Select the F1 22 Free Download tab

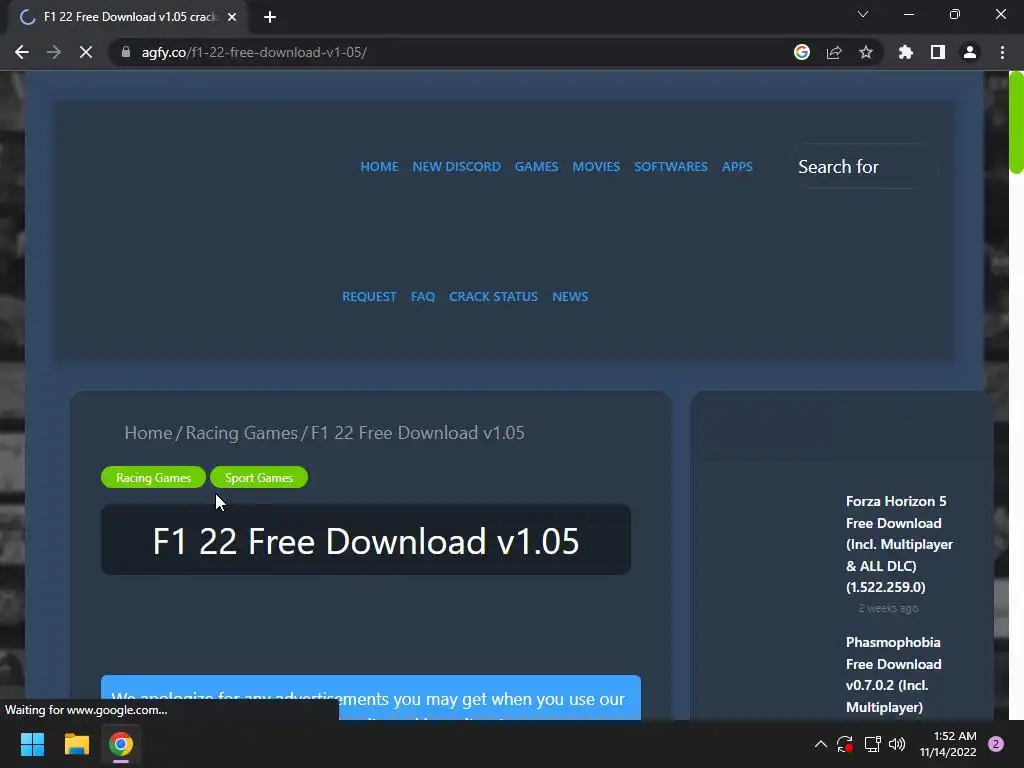click(129, 17)
